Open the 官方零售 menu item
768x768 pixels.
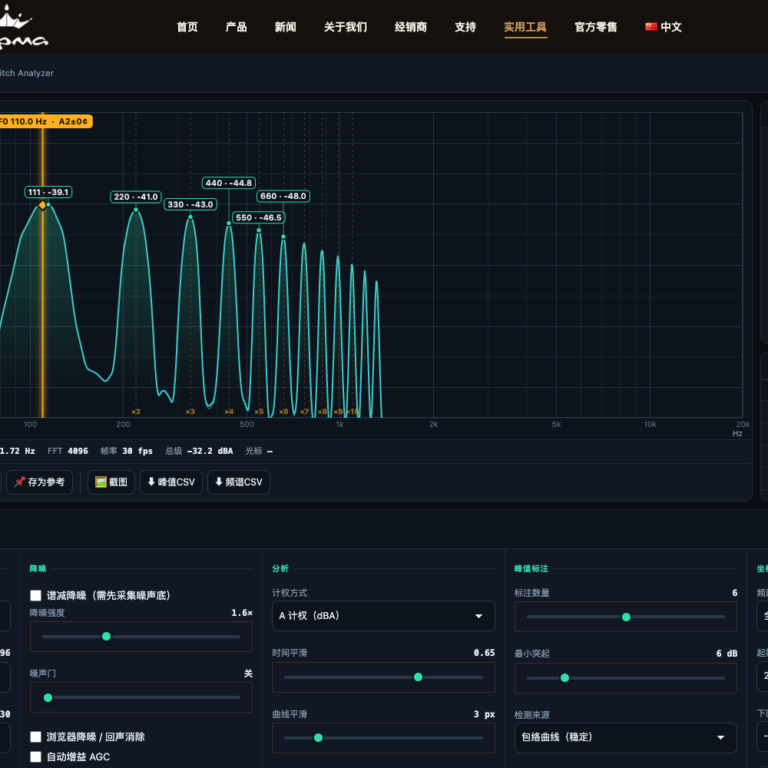click(596, 27)
